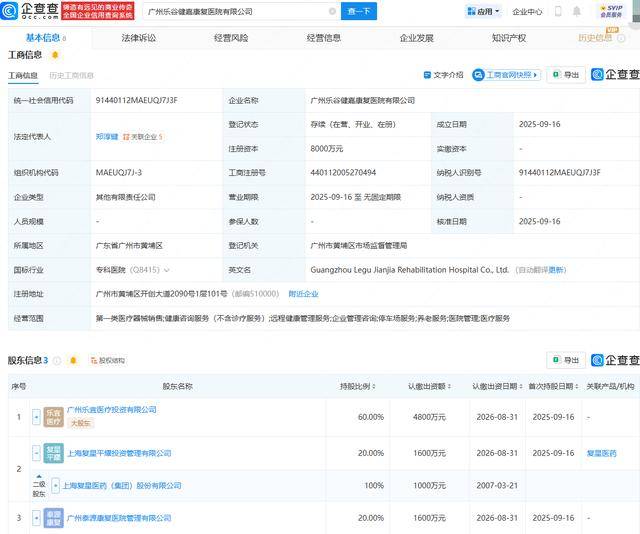Switch to 企业发展 tab
Viewport: 640px width, 534px height.
pyautogui.click(x=416, y=38)
